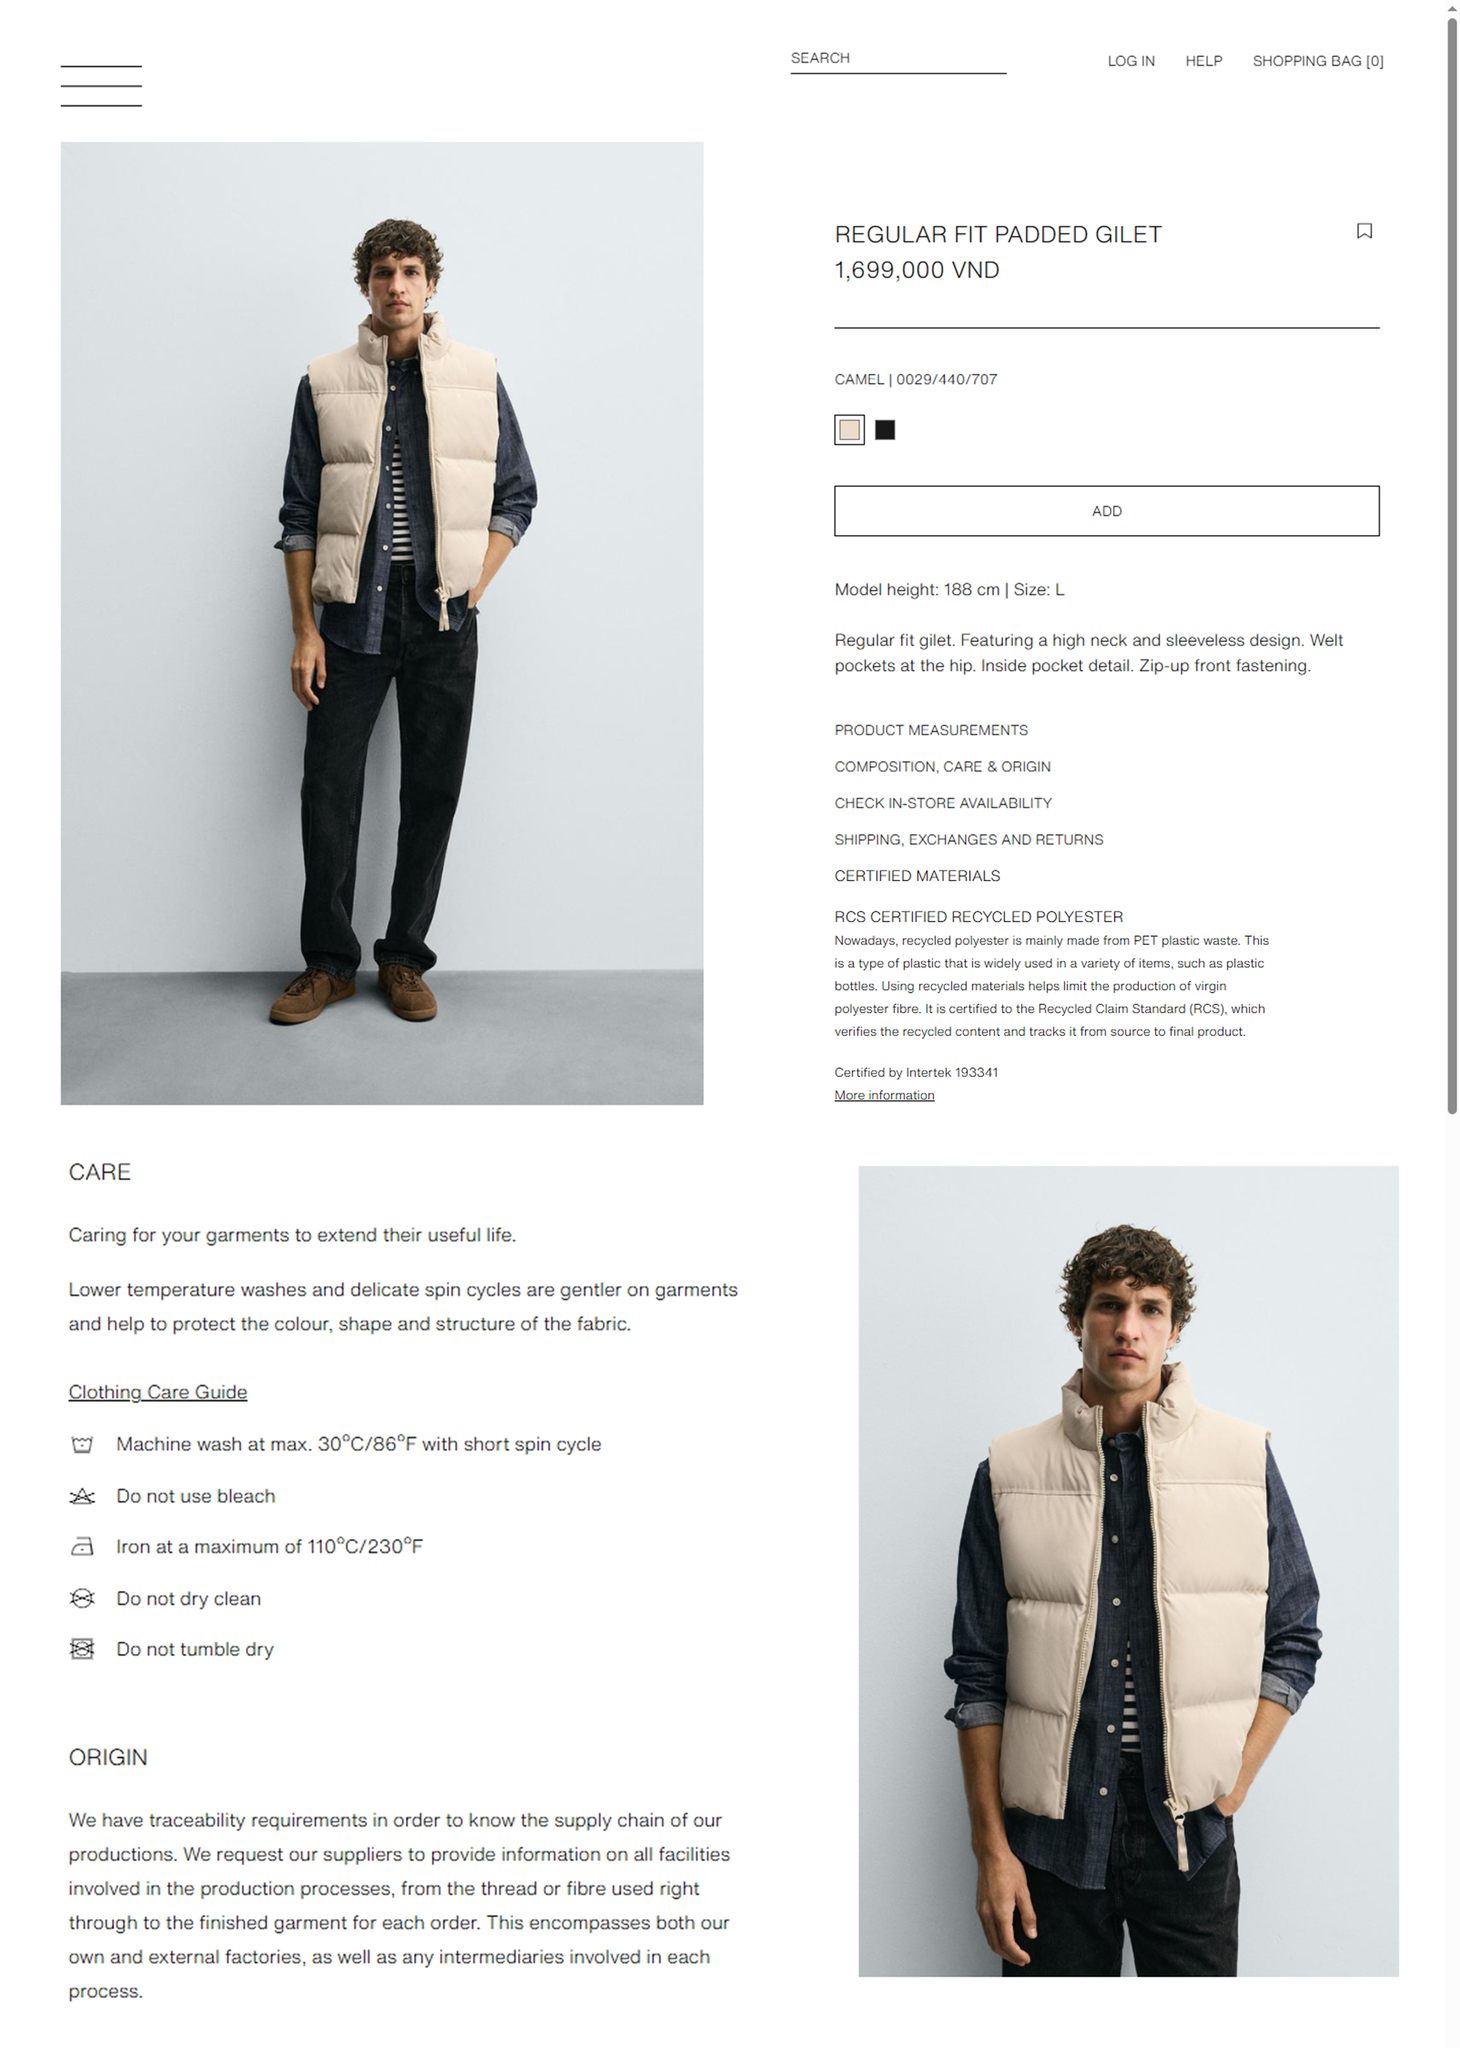The width and height of the screenshot is (1460, 2048).
Task: Add the gilet to the bag
Action: click(1107, 511)
